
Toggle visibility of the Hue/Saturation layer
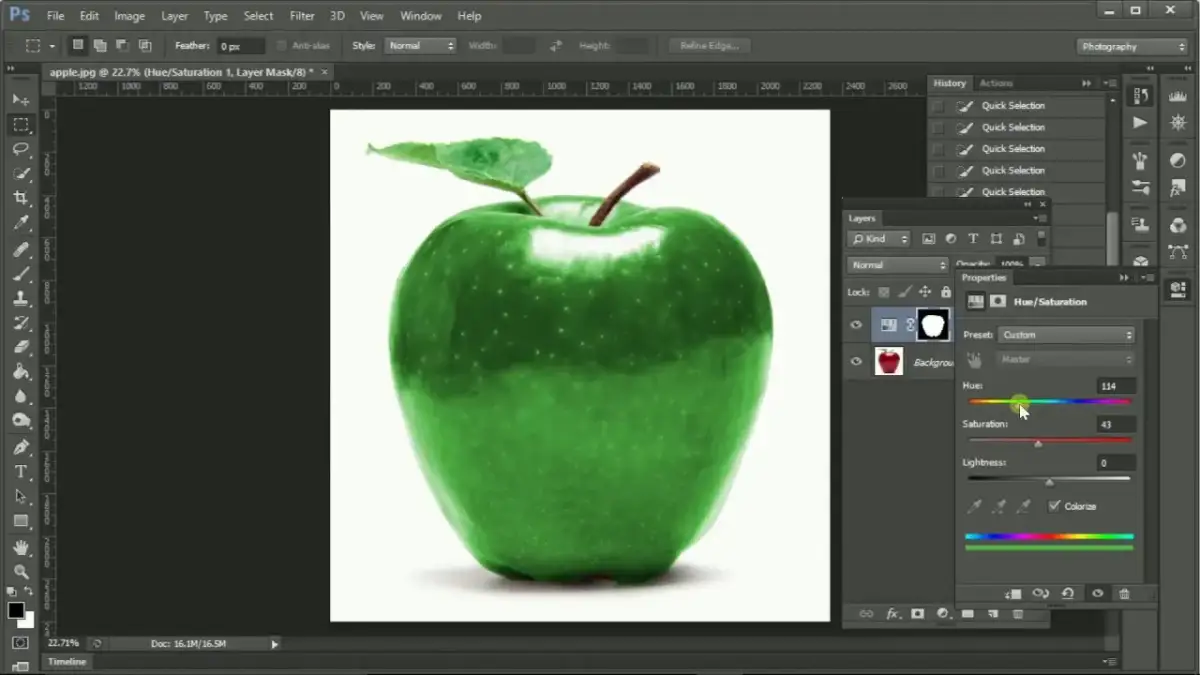tap(857, 325)
